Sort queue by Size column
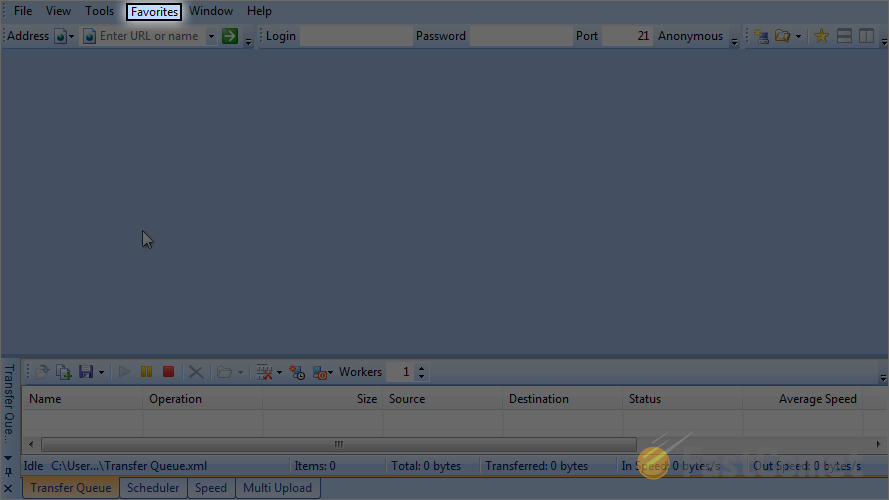 pos(323,399)
